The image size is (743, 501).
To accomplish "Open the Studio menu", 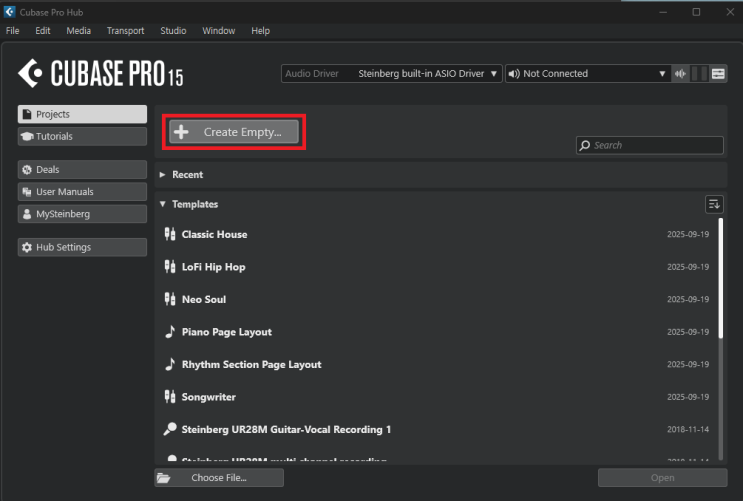I will [x=173, y=30].
